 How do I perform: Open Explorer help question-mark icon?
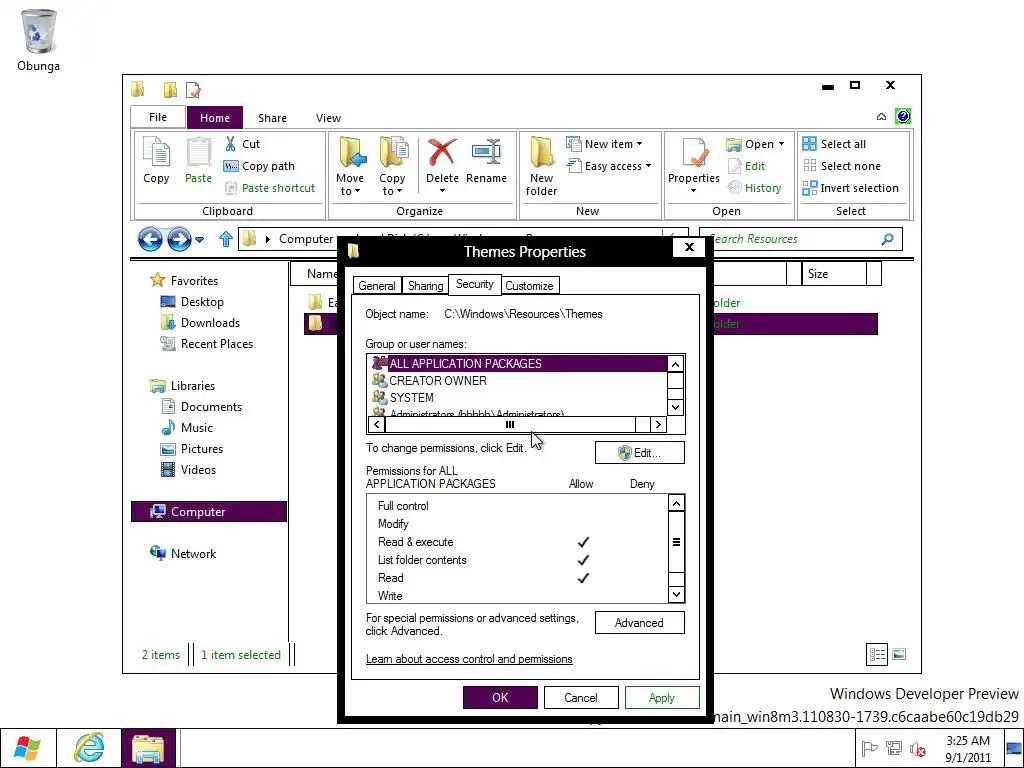903,116
